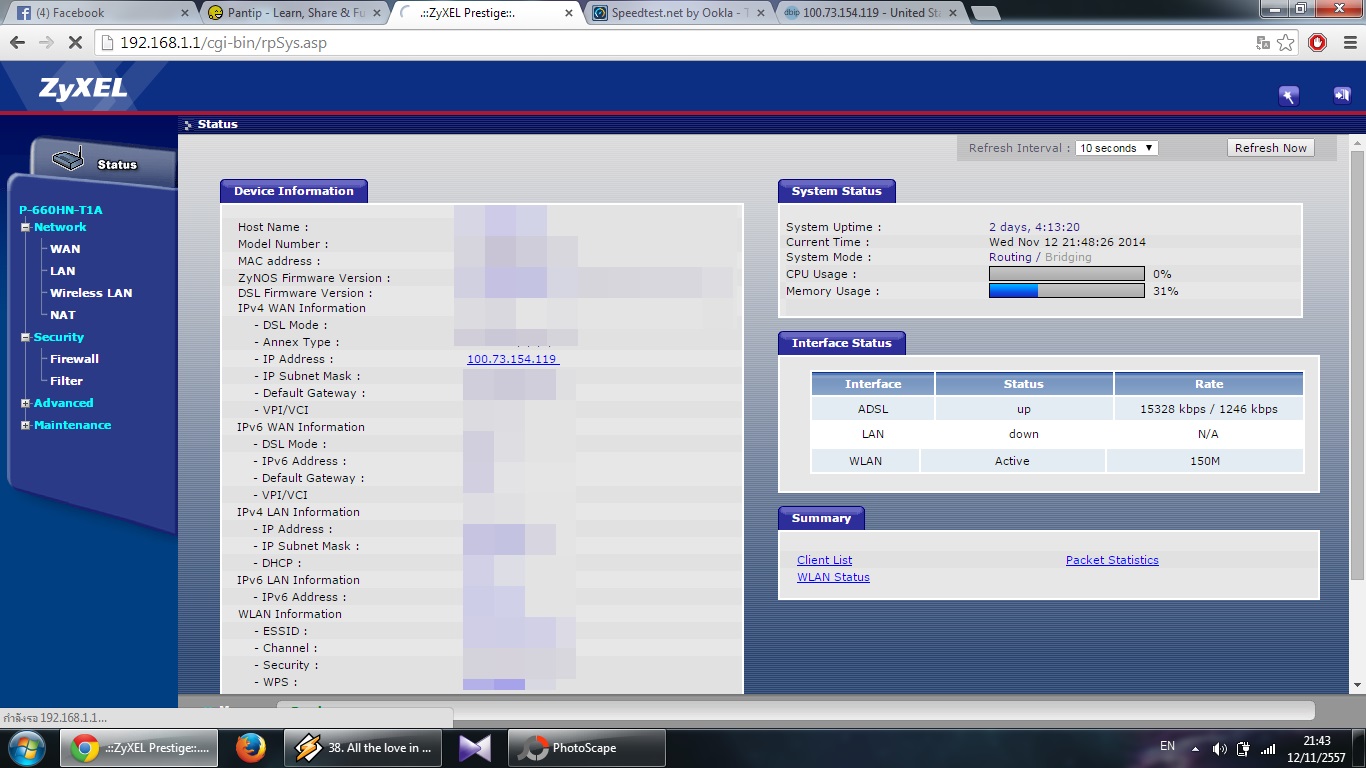
Task: Click the wireless signal bars tray icon
Action: 1268,748
